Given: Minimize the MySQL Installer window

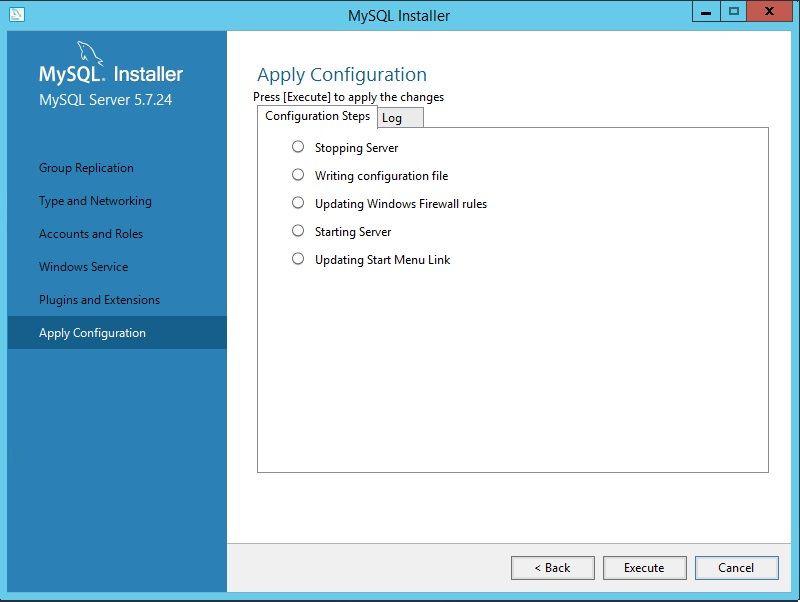Looking at the screenshot, I should [706, 11].
